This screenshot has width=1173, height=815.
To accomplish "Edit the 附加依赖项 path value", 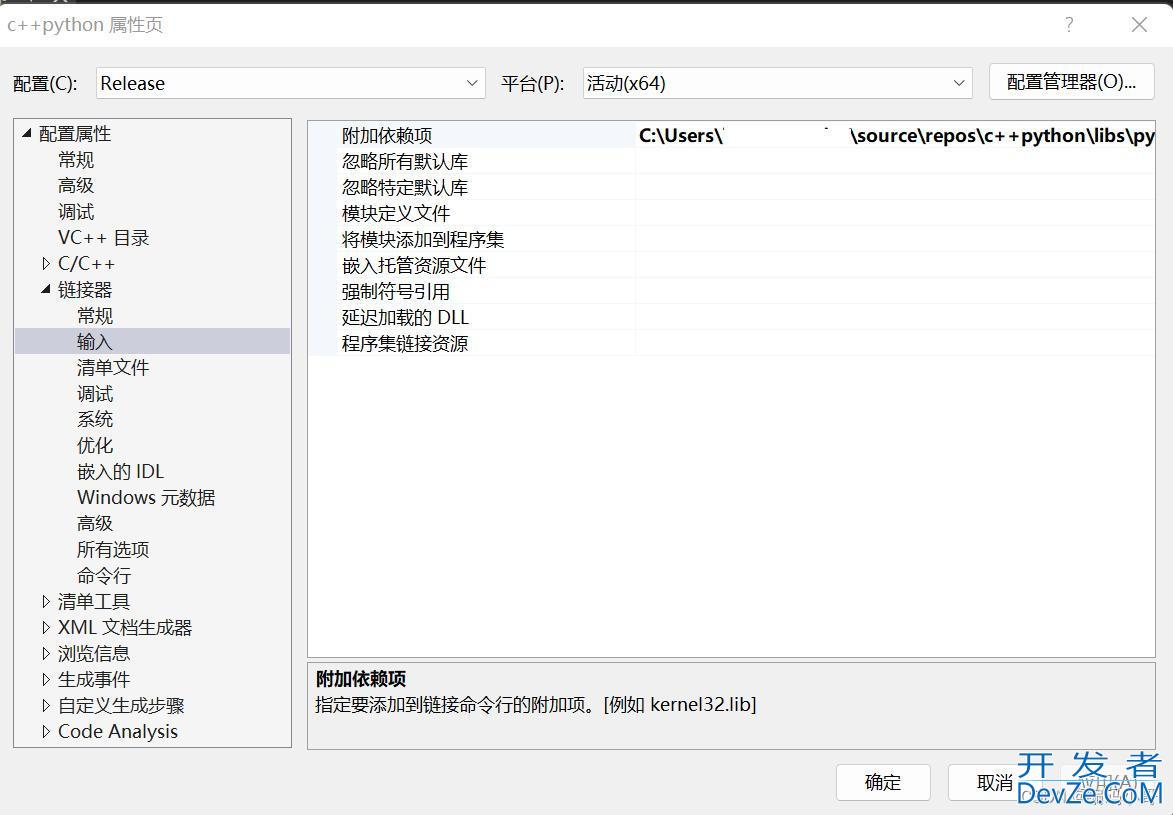I will click(x=895, y=135).
